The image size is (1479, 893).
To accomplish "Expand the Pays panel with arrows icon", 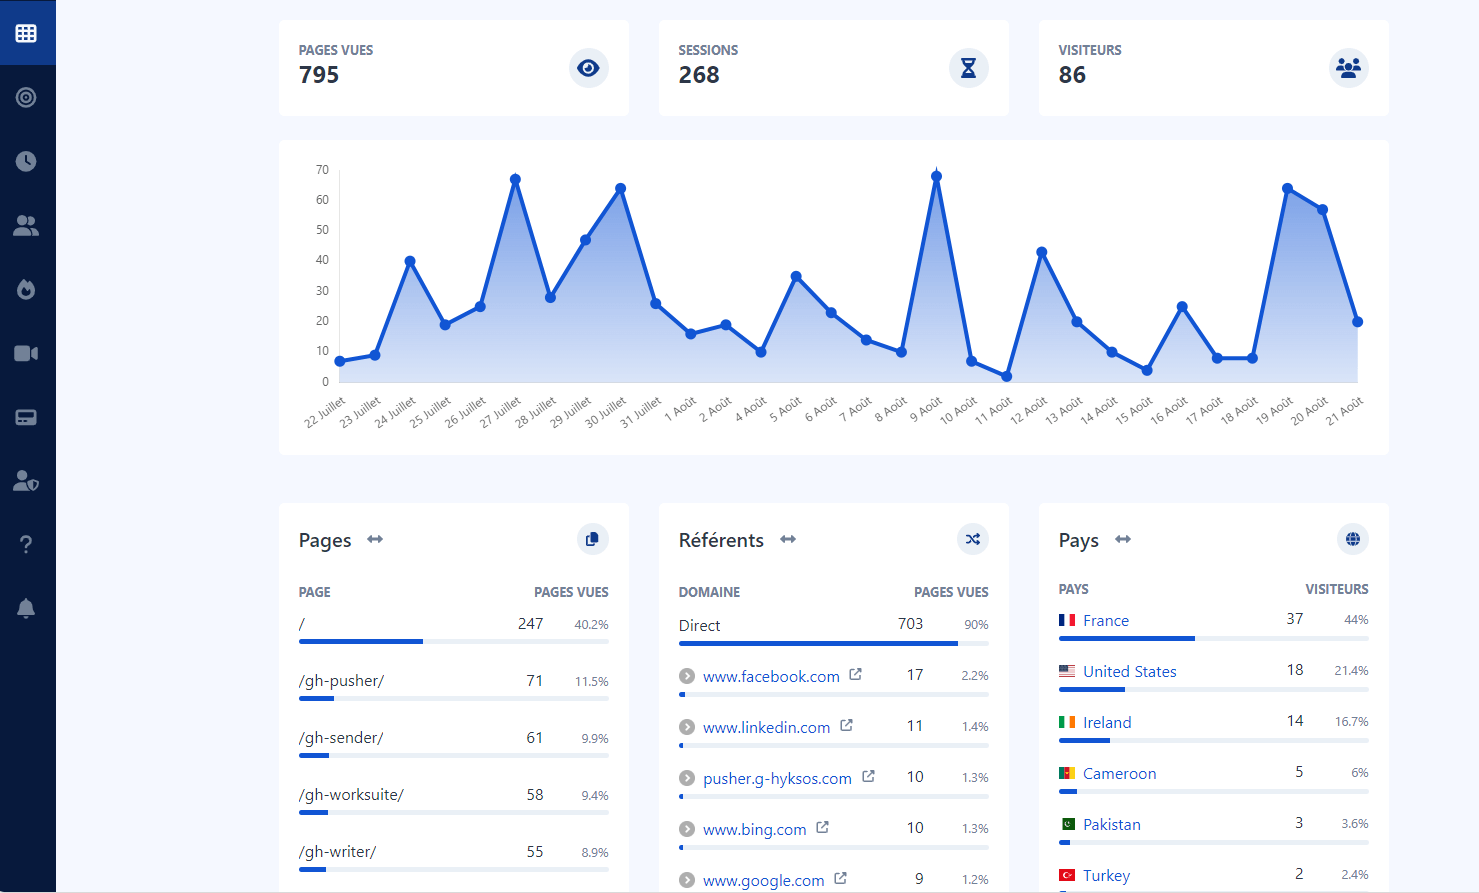I will pos(1123,539).
